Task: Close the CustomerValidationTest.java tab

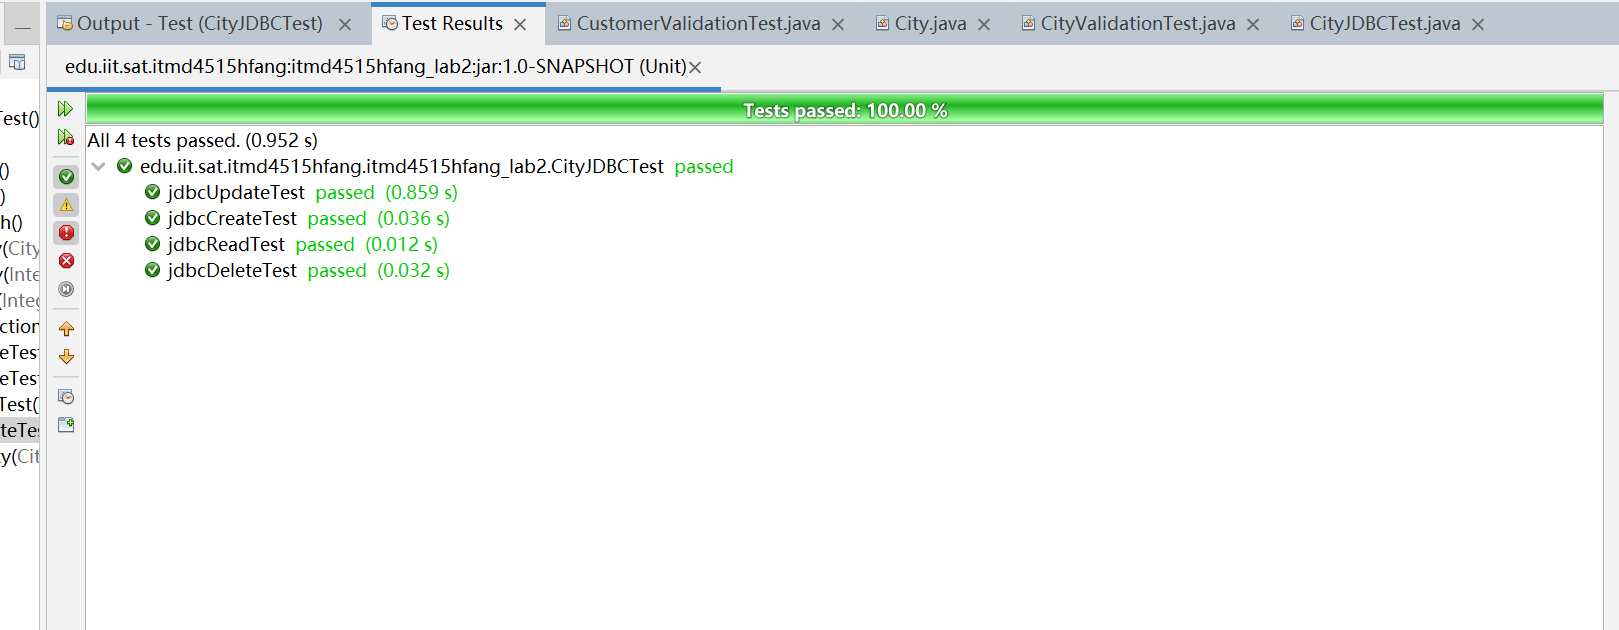Action: [838, 25]
